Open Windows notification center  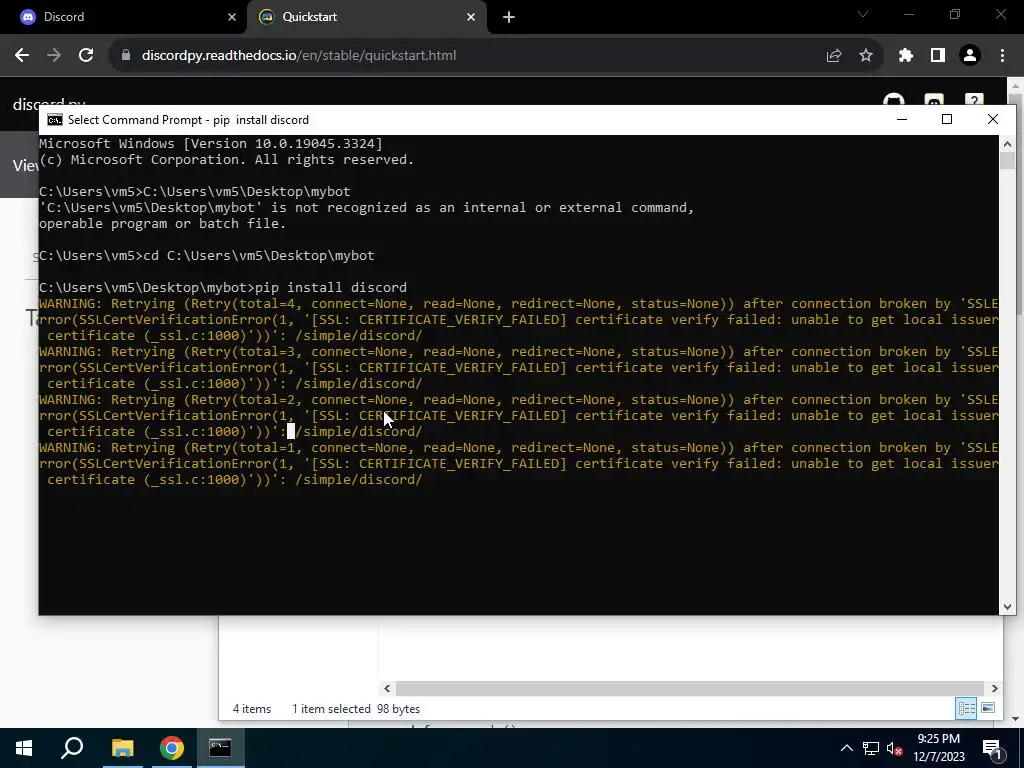pyautogui.click(x=993, y=748)
